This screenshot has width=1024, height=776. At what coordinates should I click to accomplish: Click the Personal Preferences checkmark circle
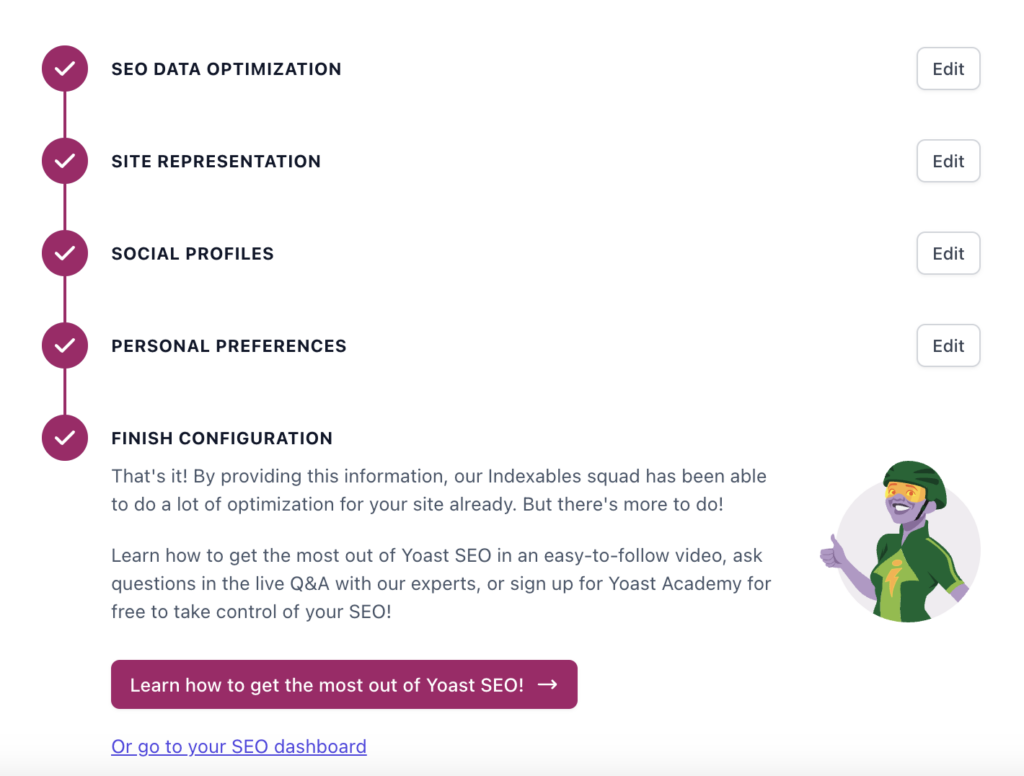pyautogui.click(x=65, y=346)
